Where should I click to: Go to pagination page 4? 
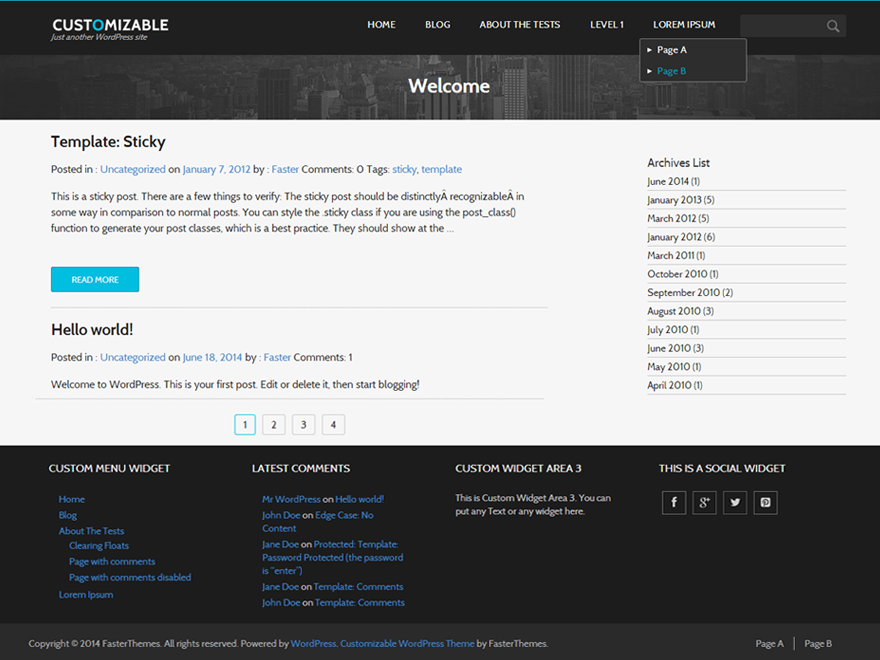(x=333, y=425)
